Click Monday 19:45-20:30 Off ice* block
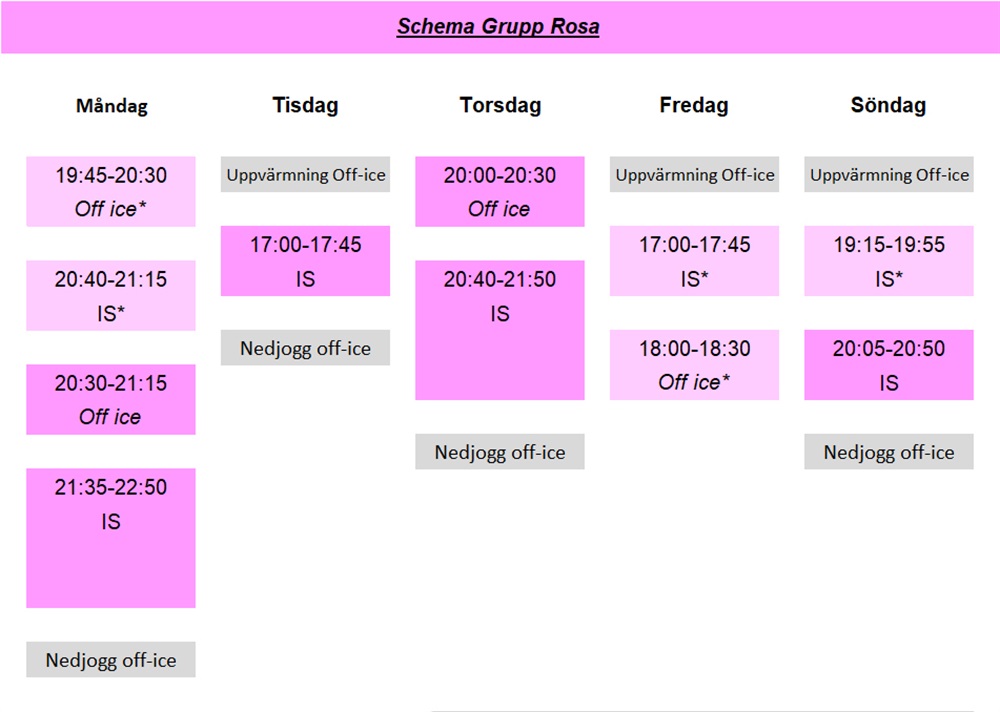Viewport: 1000px width, 712px height. [111, 191]
